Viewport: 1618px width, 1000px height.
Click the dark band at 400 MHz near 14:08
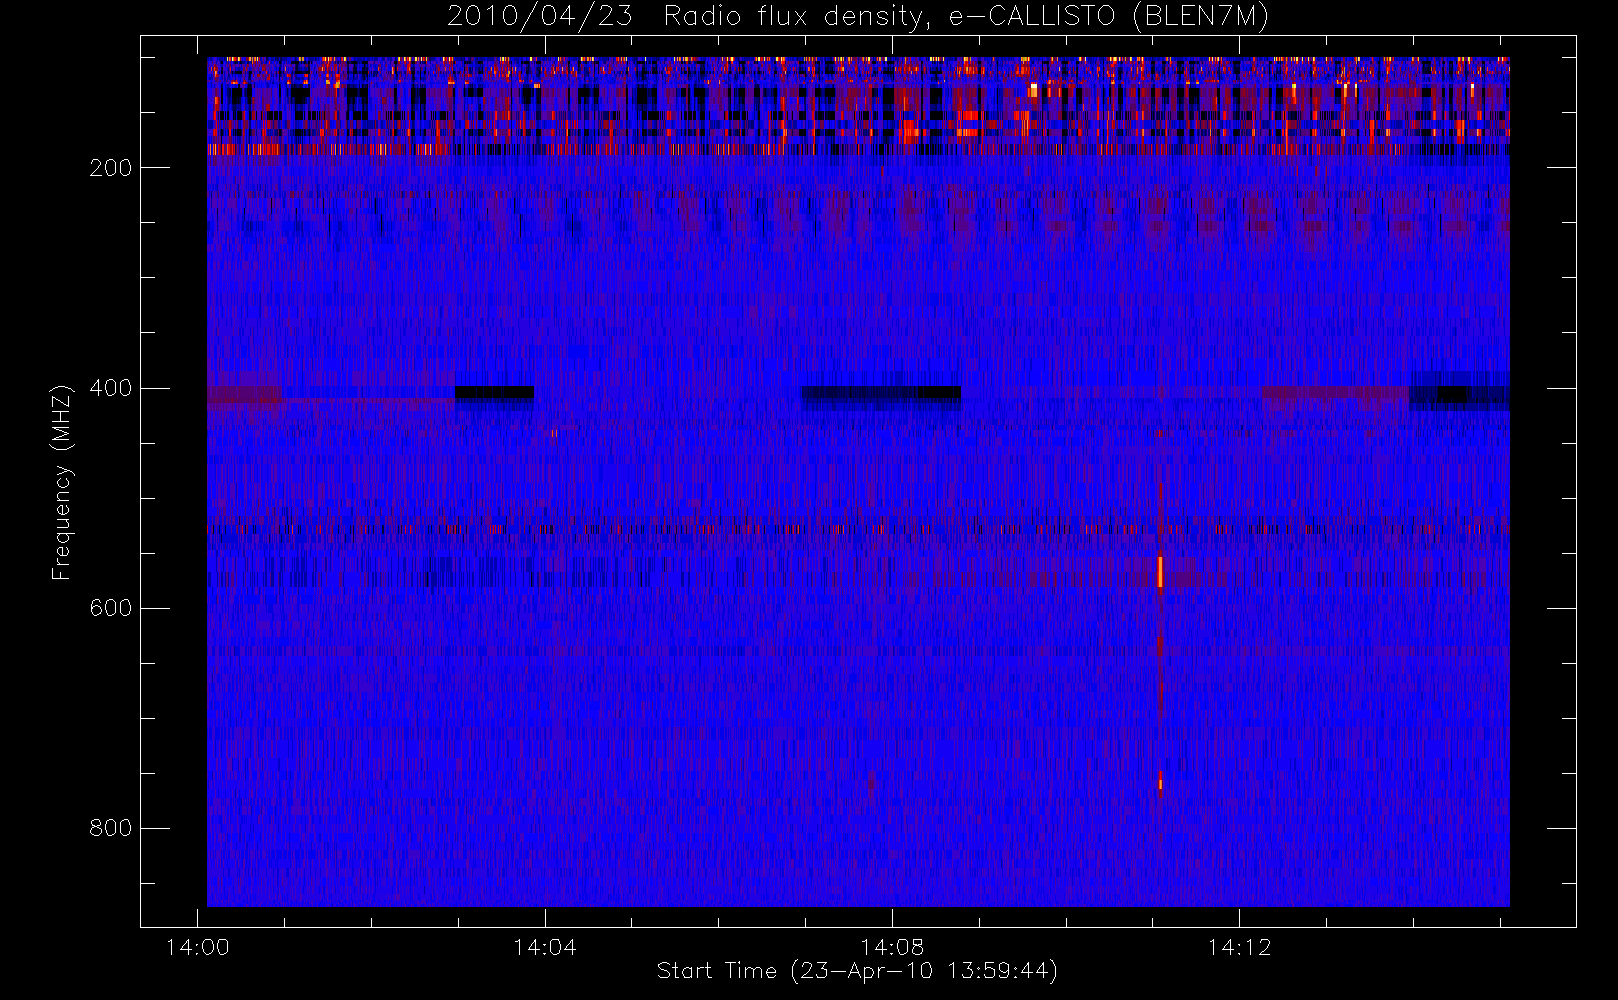(881, 393)
